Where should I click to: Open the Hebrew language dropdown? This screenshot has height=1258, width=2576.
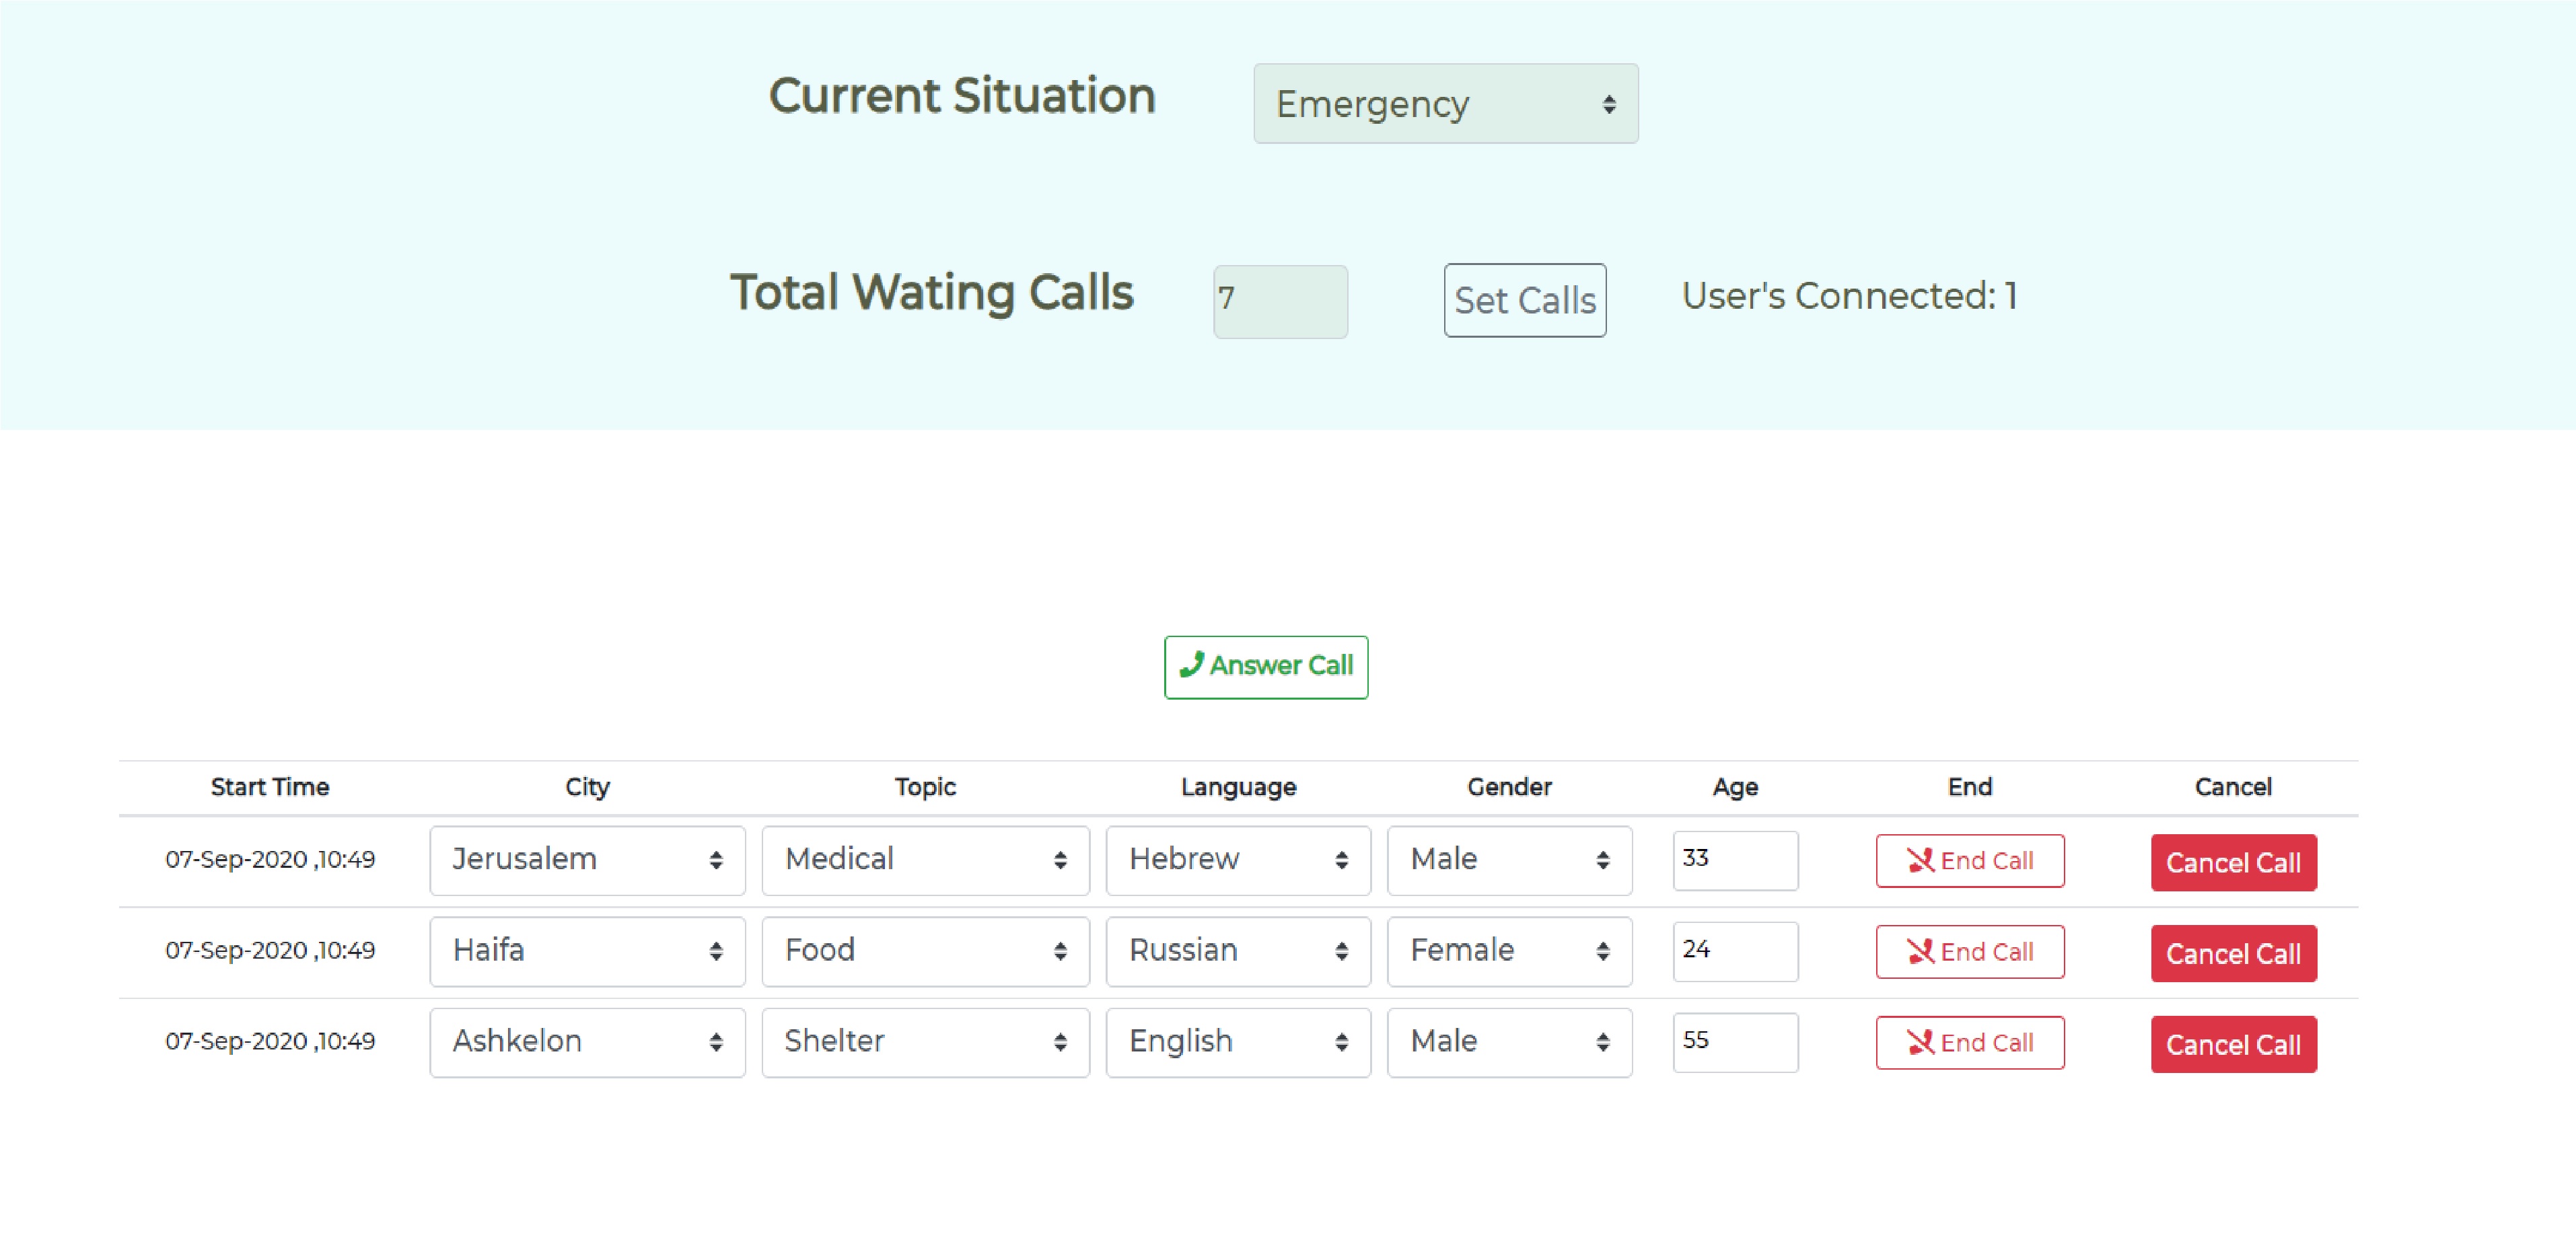coord(1238,860)
